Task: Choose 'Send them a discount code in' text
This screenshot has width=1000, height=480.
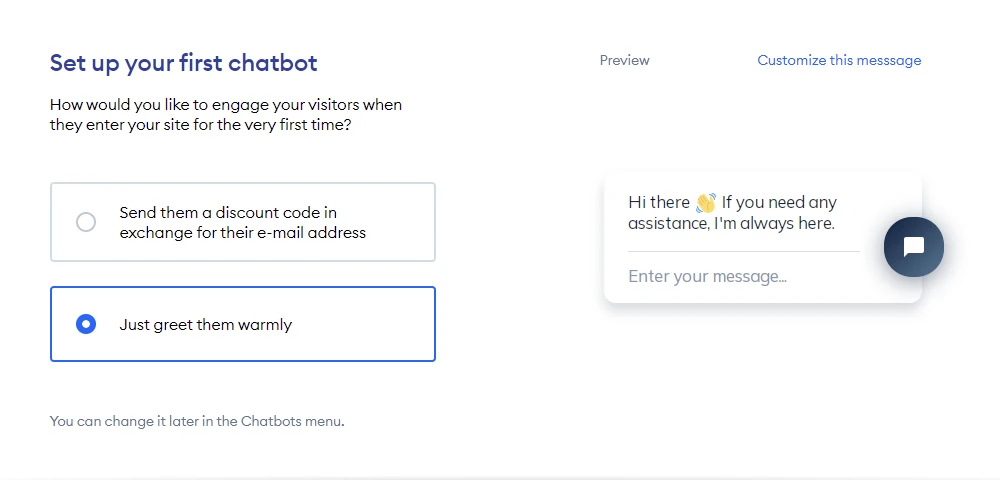Action: pos(228,212)
